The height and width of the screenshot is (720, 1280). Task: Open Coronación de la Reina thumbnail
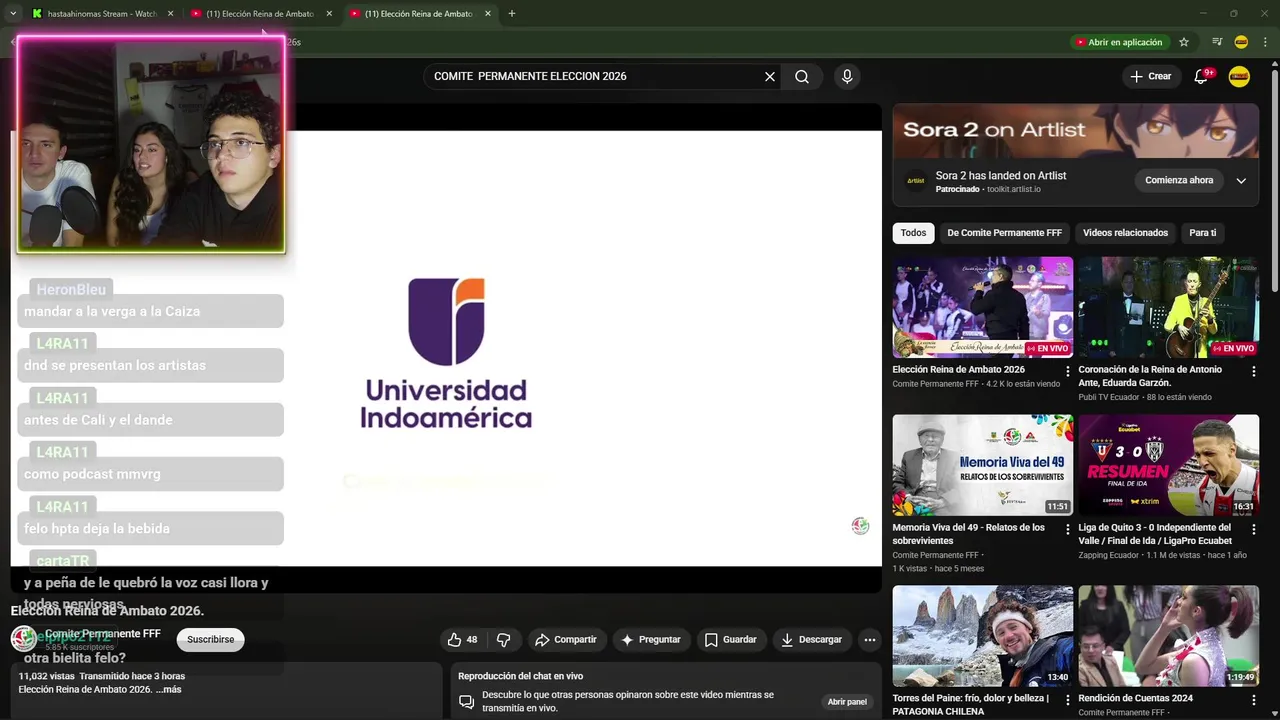tap(1168, 307)
